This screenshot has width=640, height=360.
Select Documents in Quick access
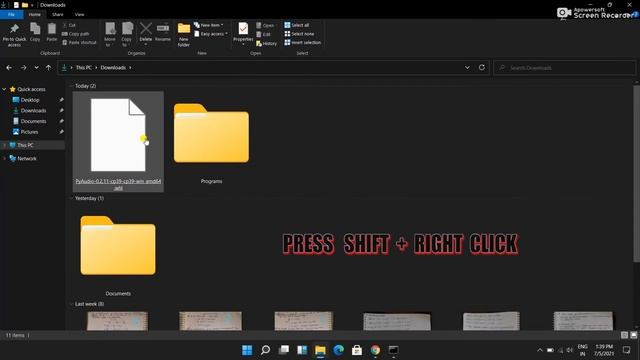(33, 121)
